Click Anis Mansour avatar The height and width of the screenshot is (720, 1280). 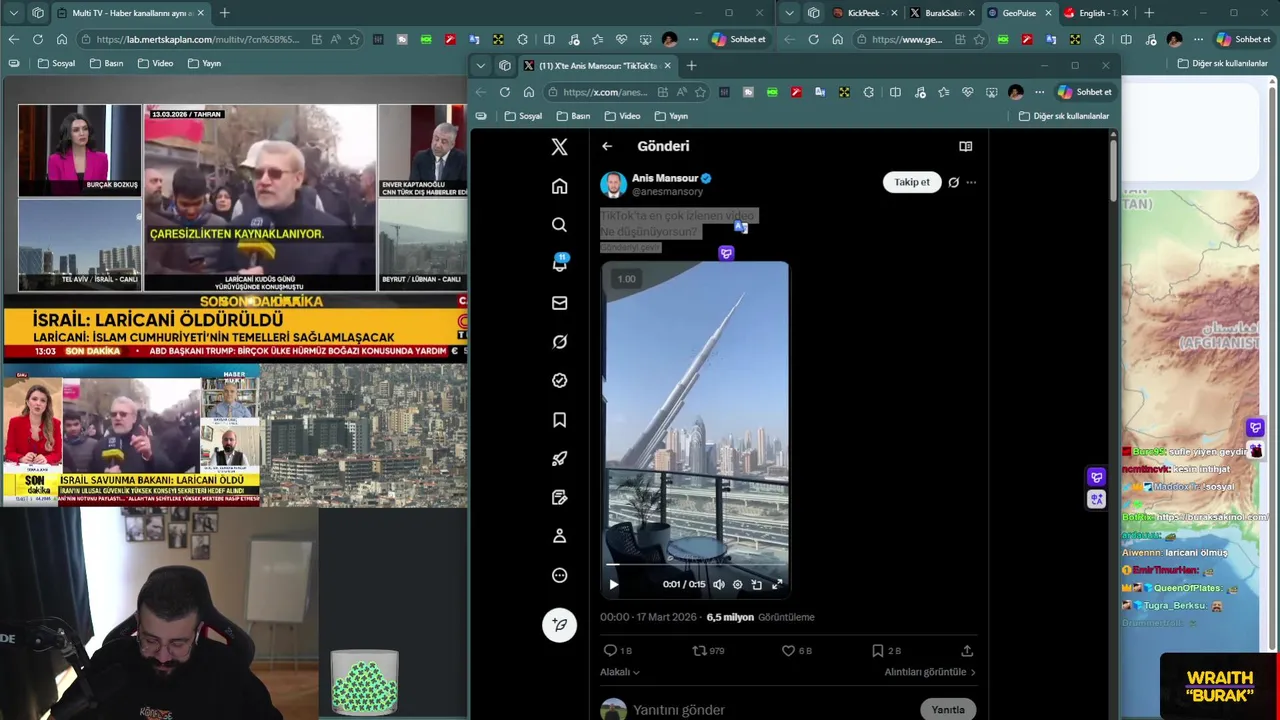tap(613, 184)
